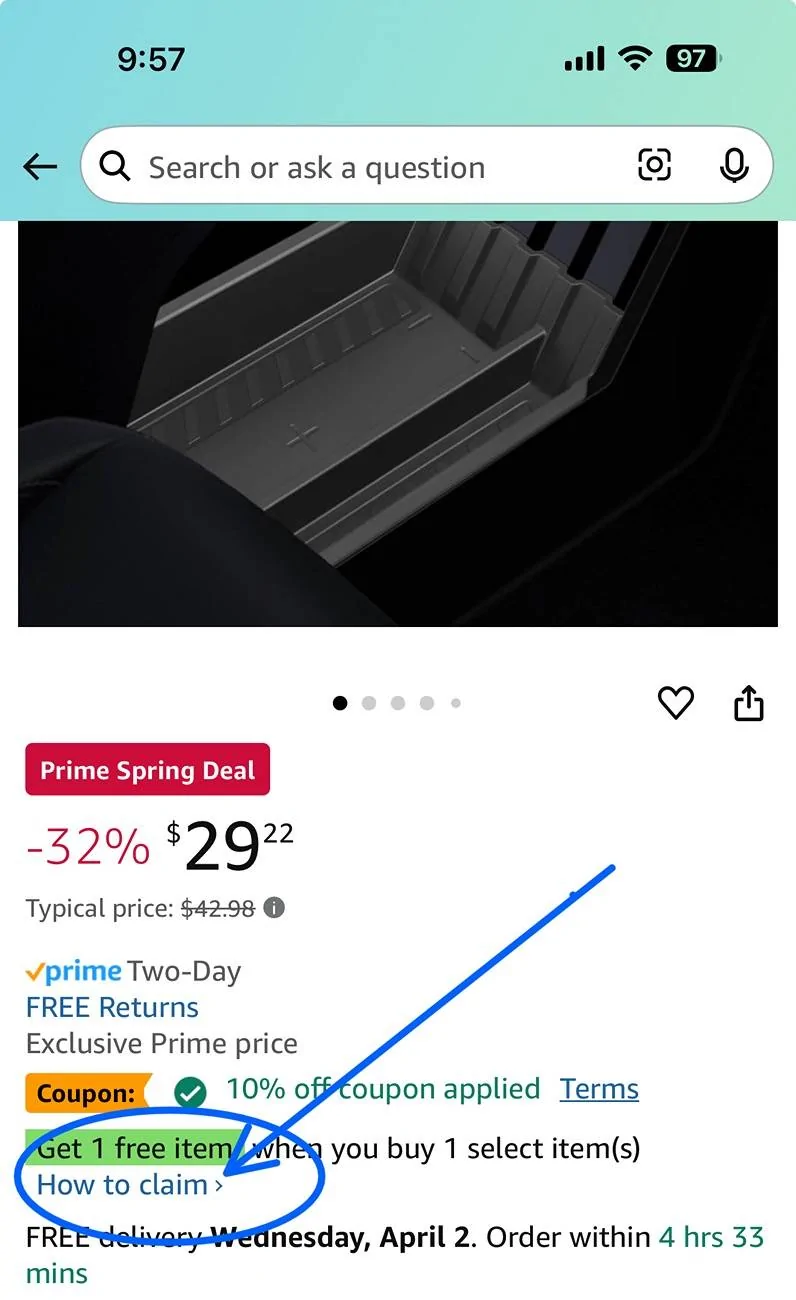This screenshot has height=1300, width=796.
Task: Open FREE Returns details
Action: pos(112,1007)
